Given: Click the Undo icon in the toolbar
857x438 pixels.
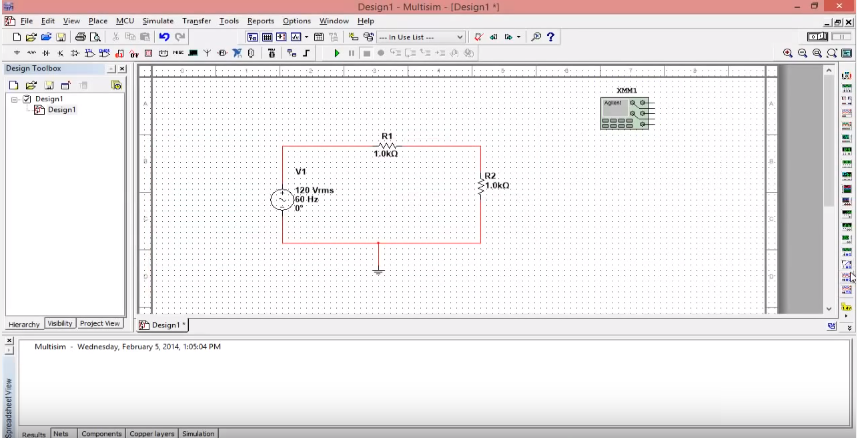Looking at the screenshot, I should 164,37.
